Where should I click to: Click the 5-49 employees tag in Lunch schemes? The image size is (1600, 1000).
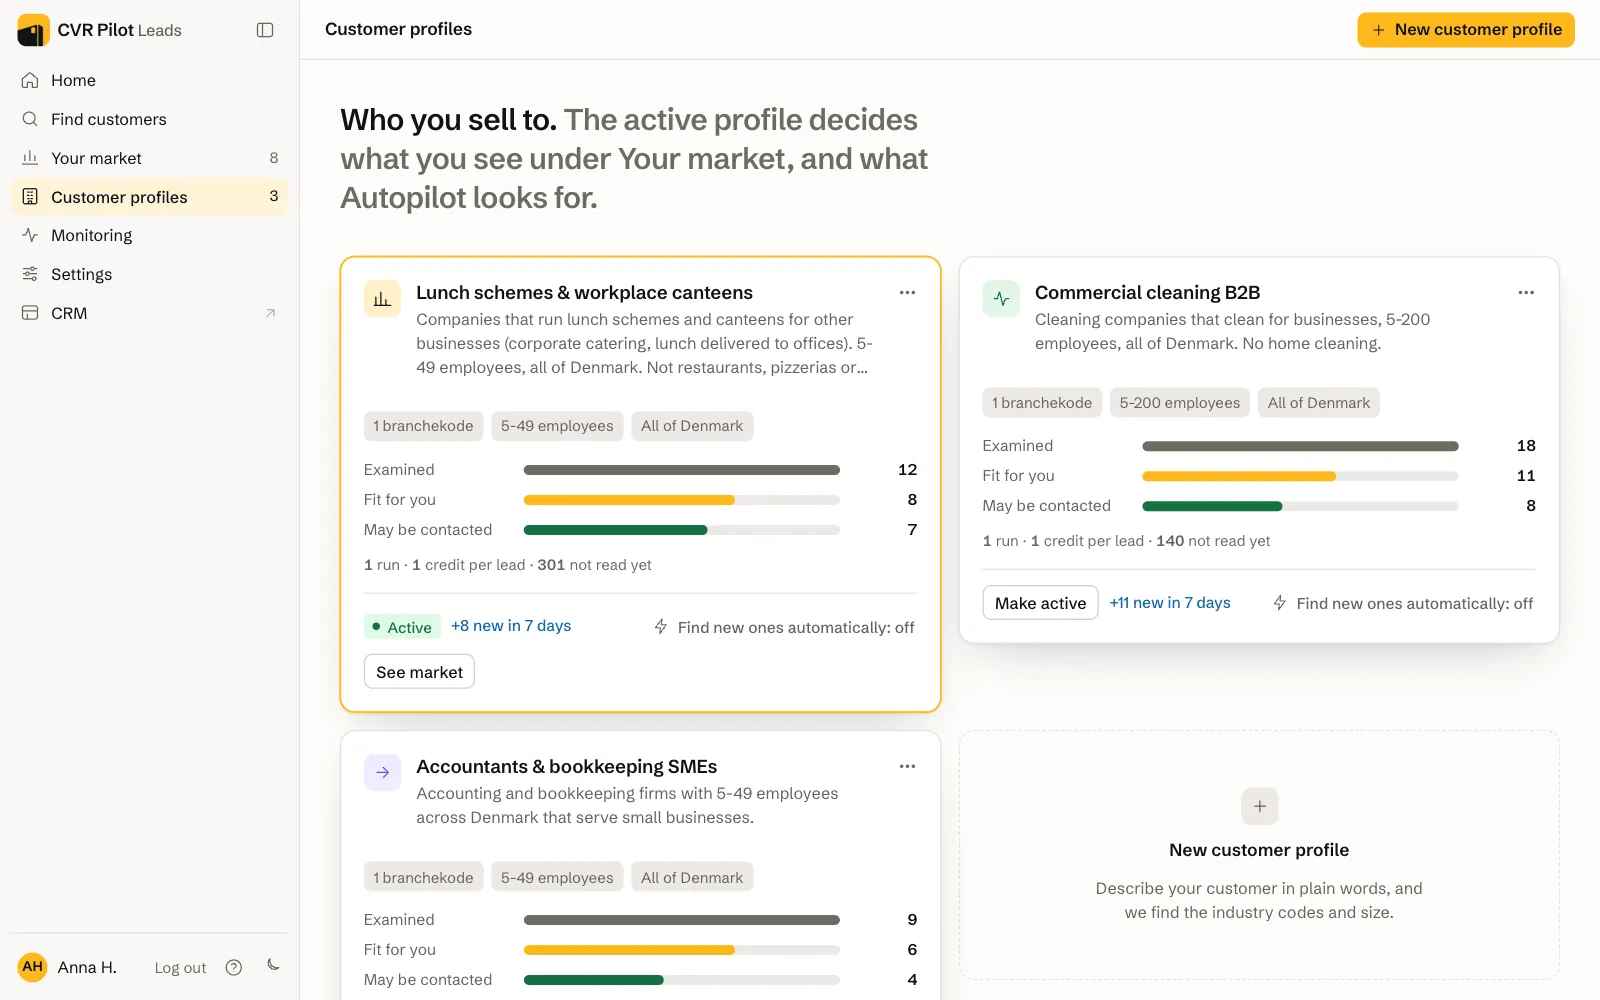click(557, 426)
